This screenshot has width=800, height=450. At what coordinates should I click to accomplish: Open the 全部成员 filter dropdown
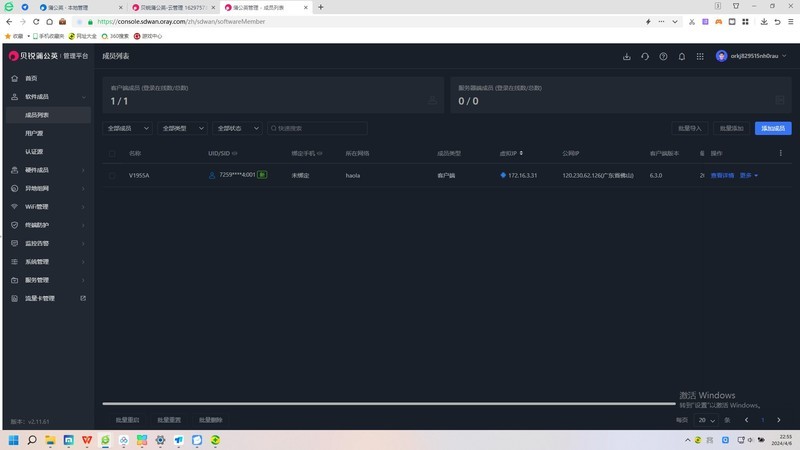coord(128,128)
